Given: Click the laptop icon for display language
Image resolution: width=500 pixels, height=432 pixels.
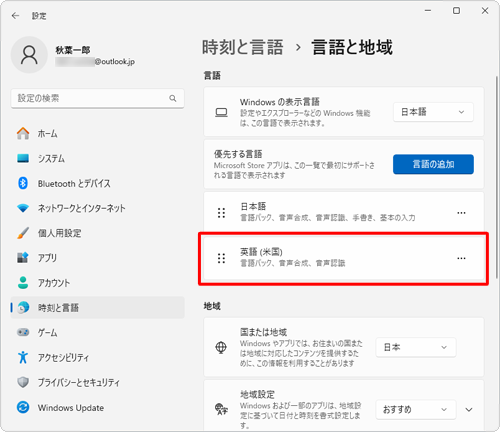Looking at the screenshot, I should (x=221, y=112).
